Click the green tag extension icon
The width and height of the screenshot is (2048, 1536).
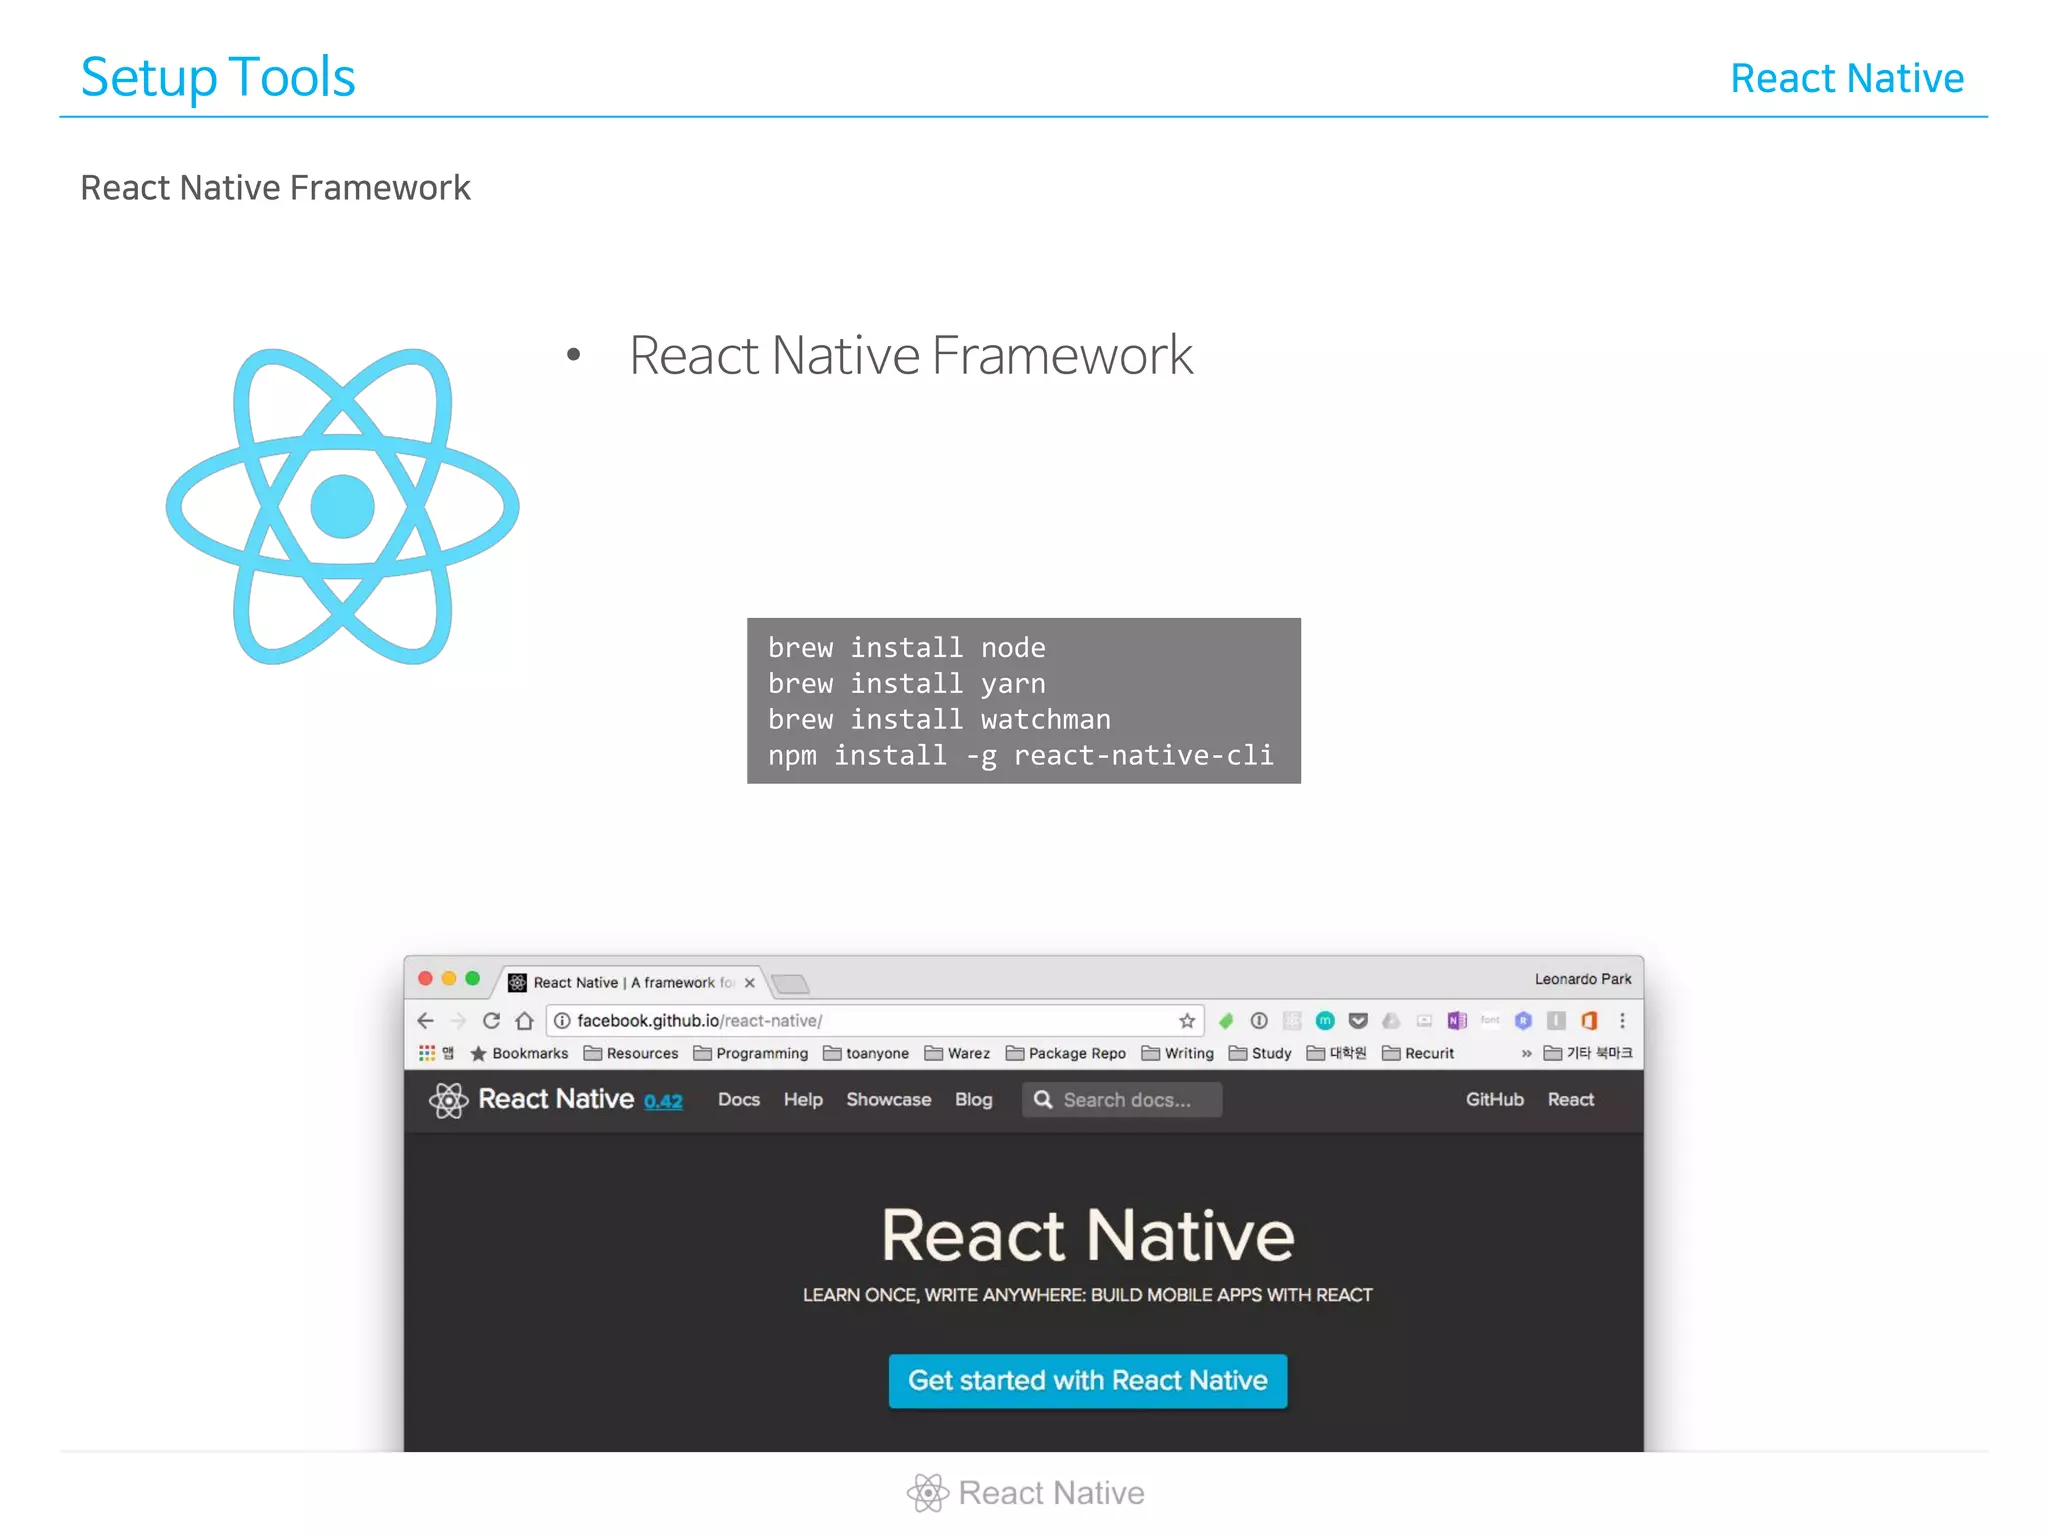[1226, 1021]
